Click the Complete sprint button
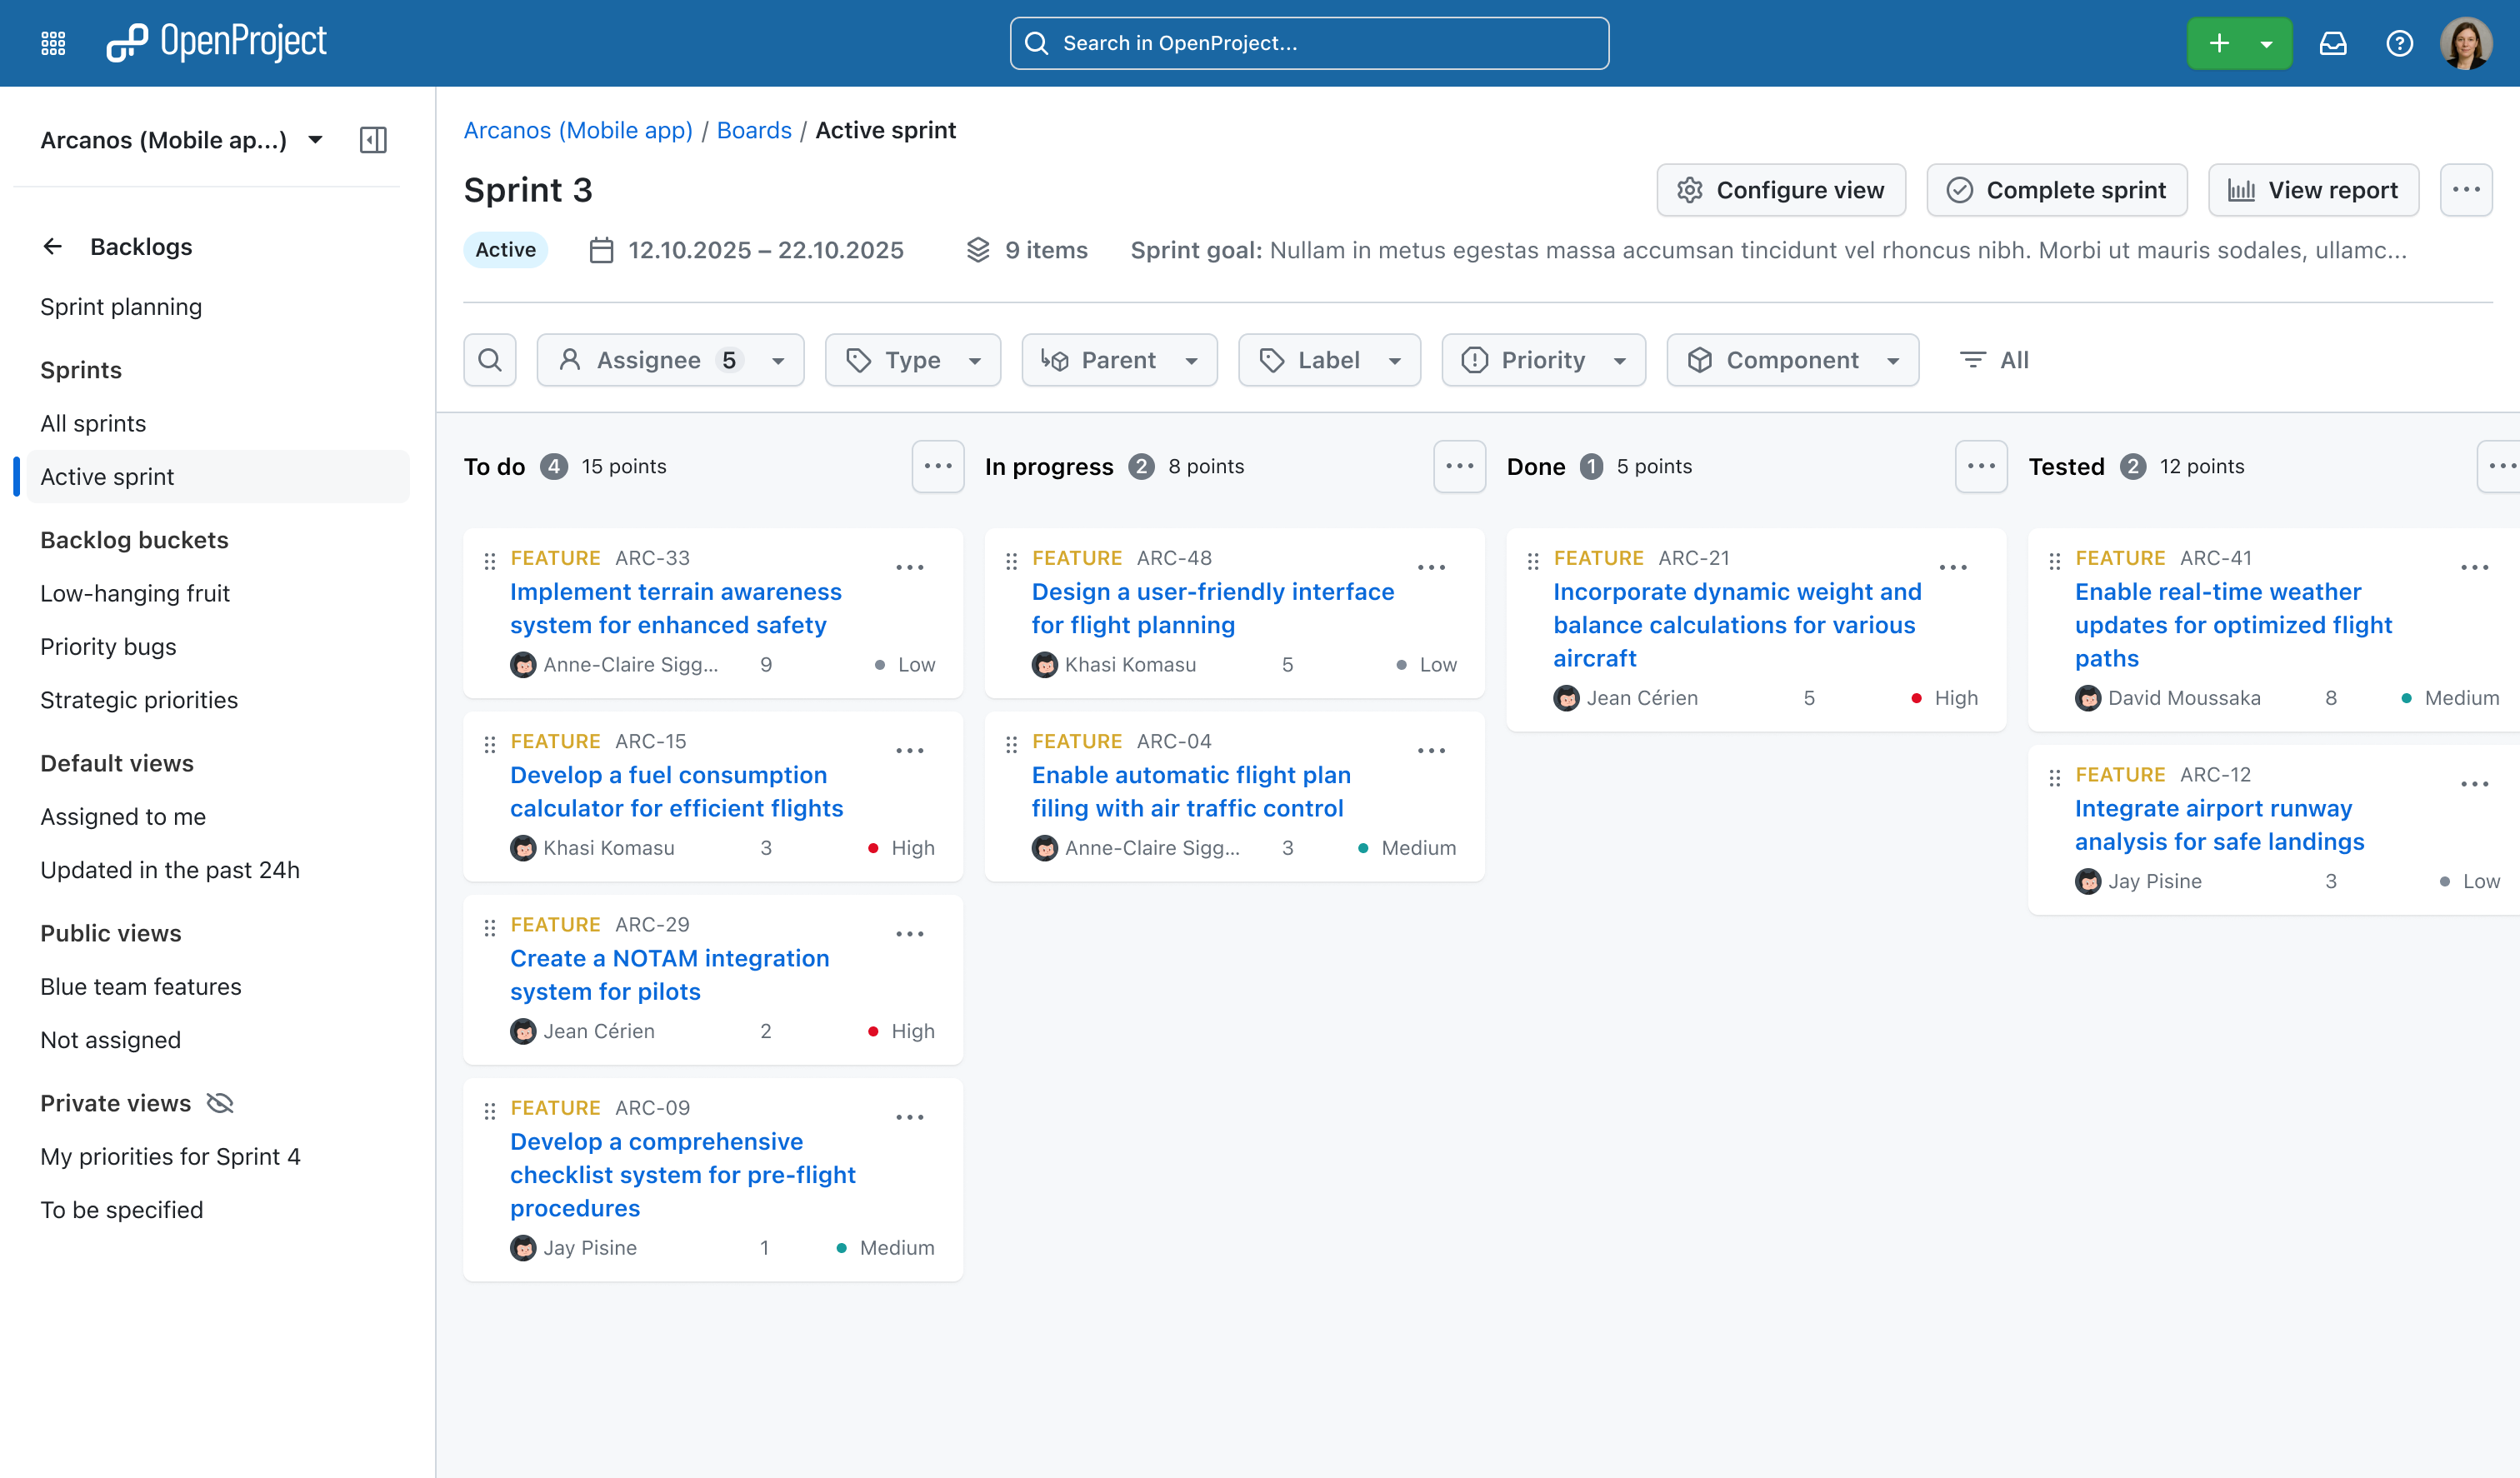 click(x=2057, y=190)
